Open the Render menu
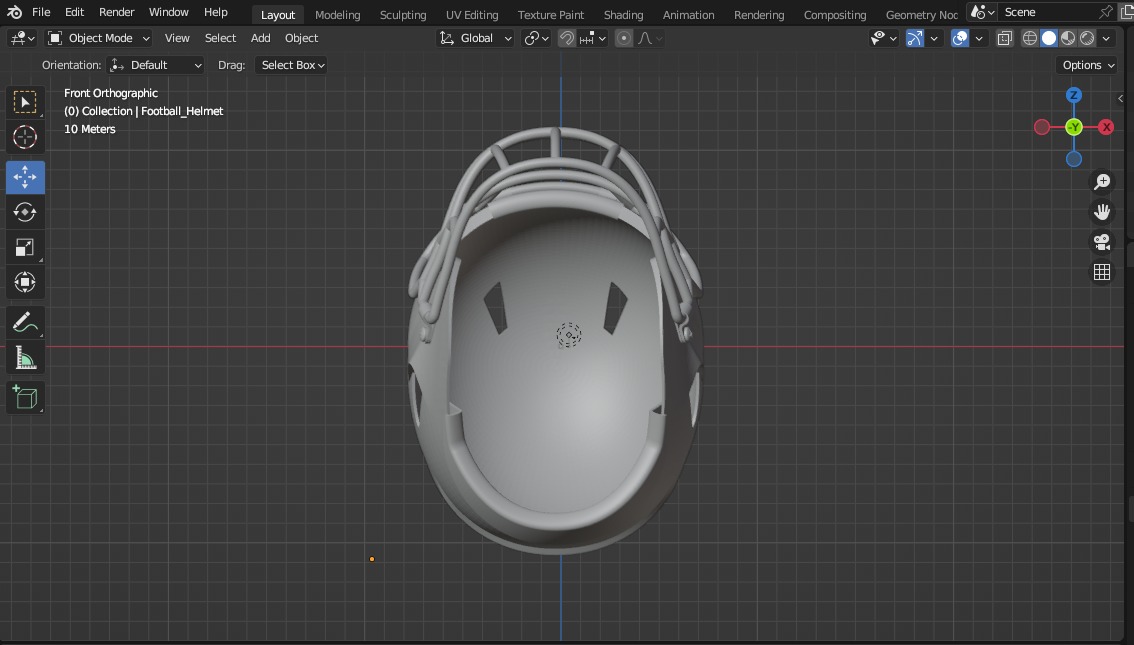The width and height of the screenshot is (1134, 645). click(116, 12)
